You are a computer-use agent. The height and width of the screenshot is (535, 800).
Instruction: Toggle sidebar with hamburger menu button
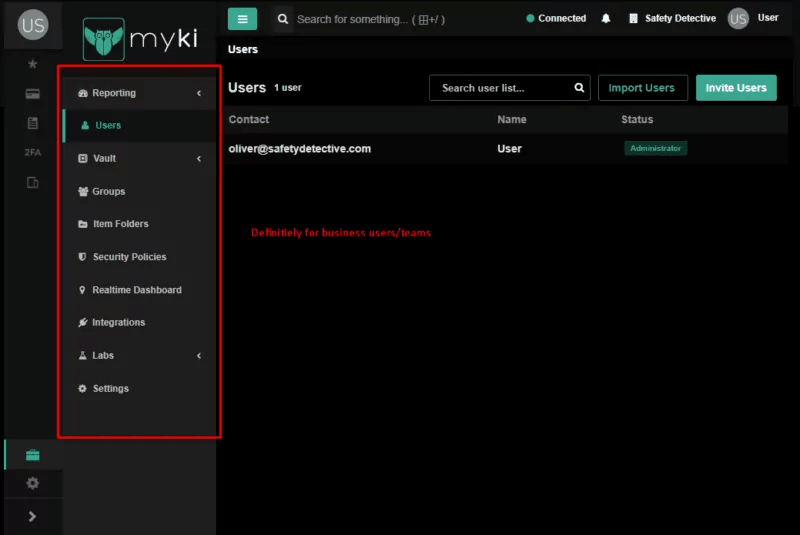pos(242,19)
